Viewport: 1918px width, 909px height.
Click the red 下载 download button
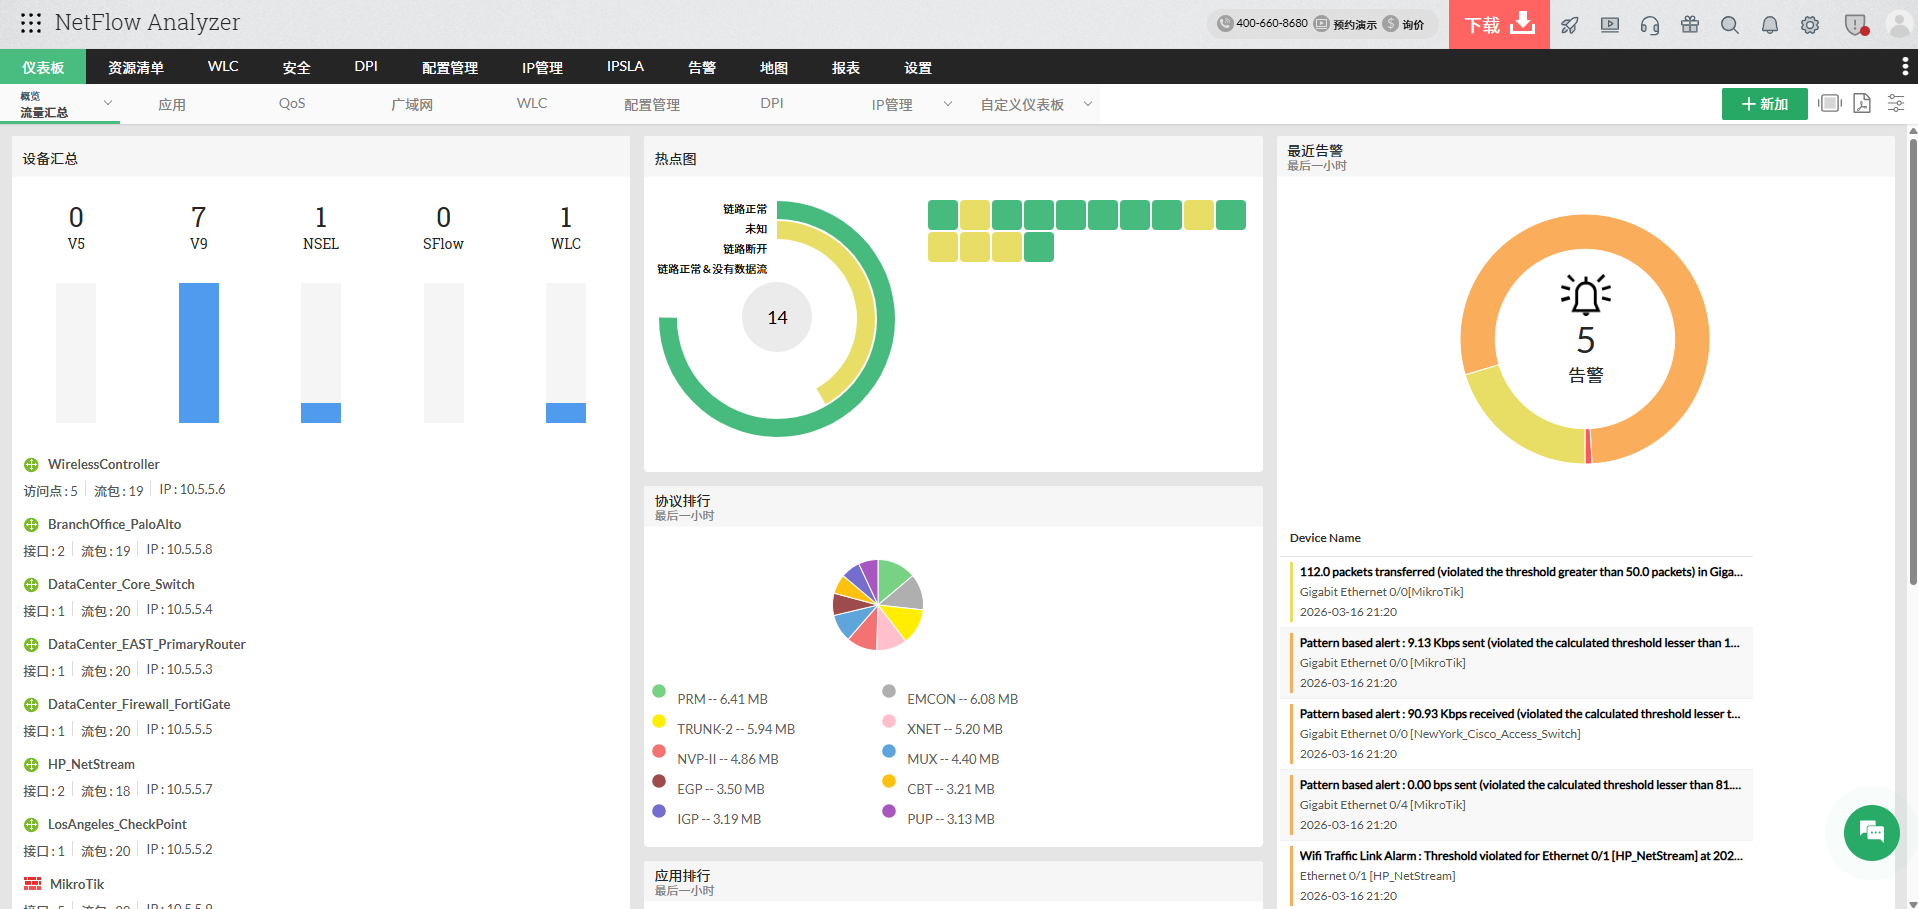click(x=1498, y=23)
